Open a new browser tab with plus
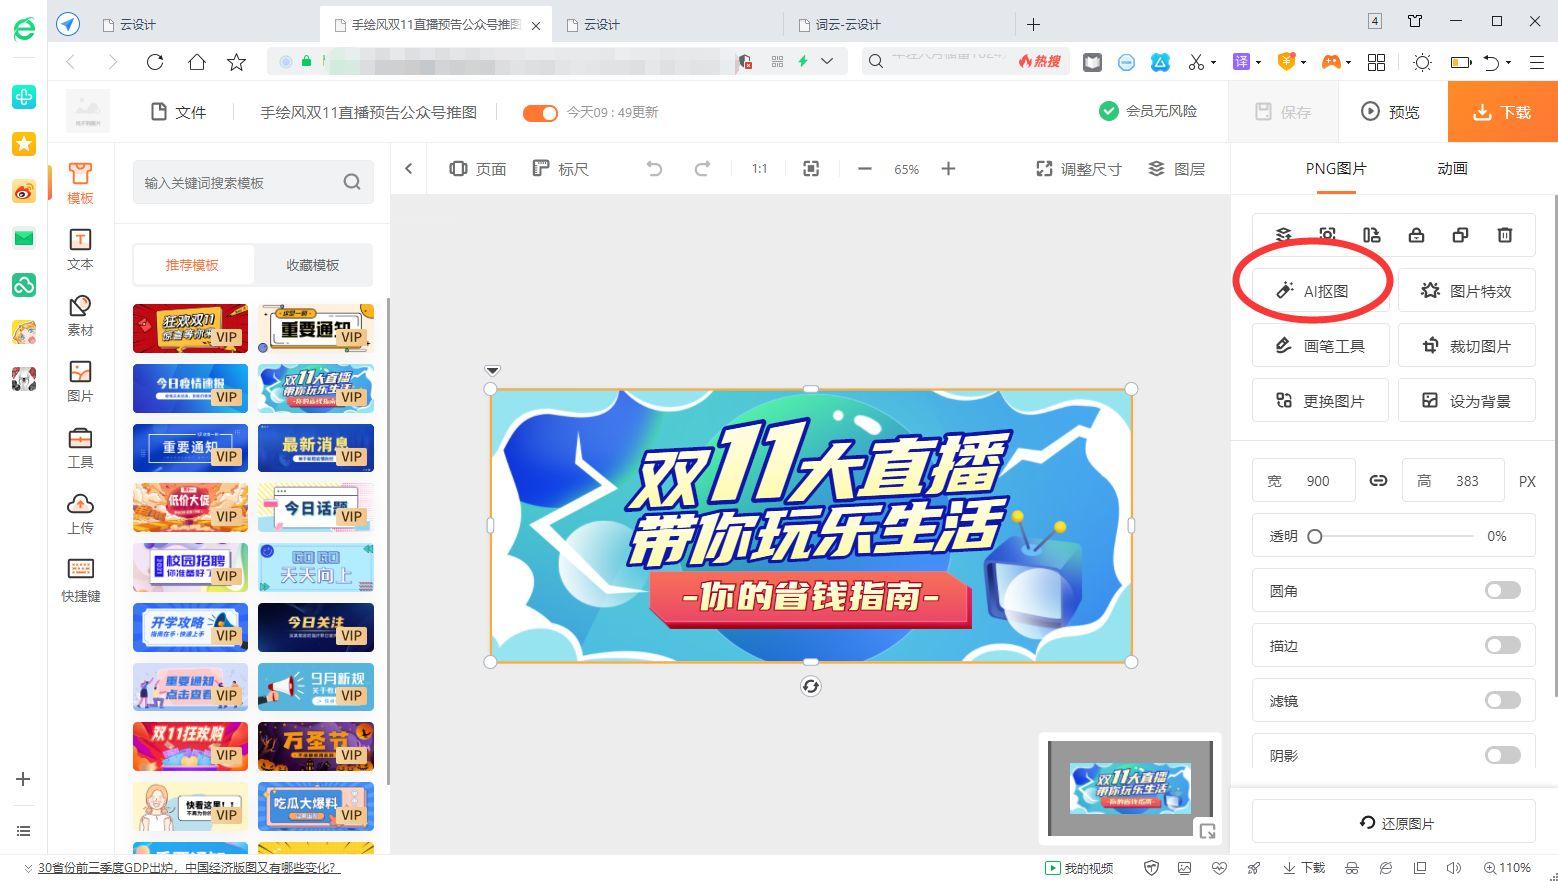This screenshot has height=881, width=1558. click(1033, 24)
